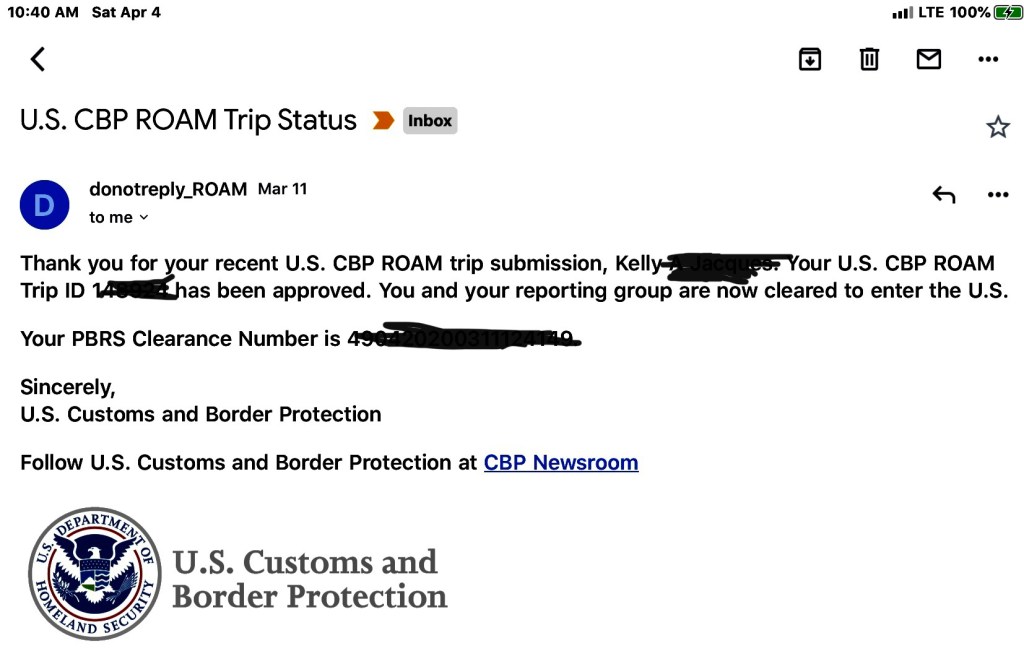Reply using the curved arrow icon
1024x672 pixels.
pos(943,195)
